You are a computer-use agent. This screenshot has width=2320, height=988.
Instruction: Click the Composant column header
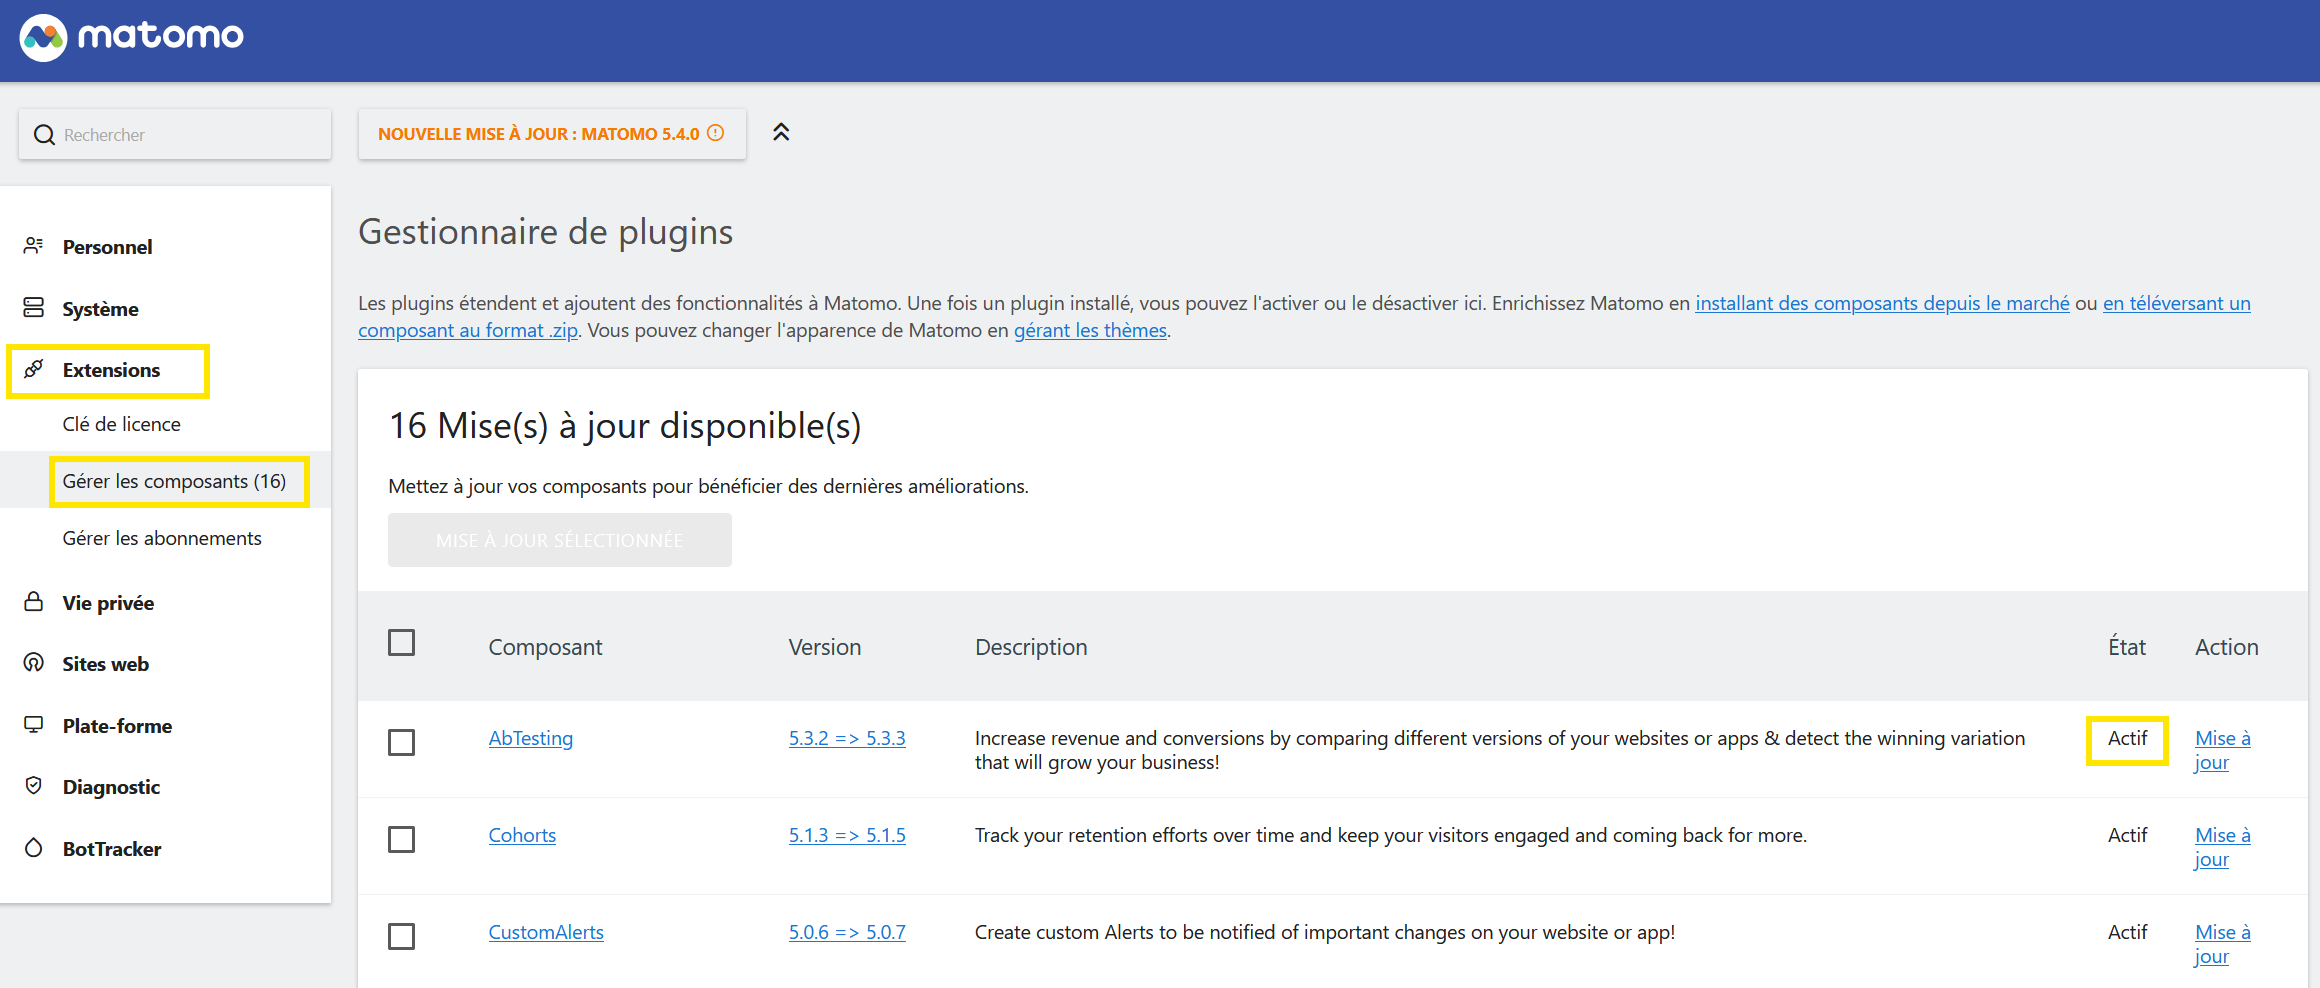545,647
